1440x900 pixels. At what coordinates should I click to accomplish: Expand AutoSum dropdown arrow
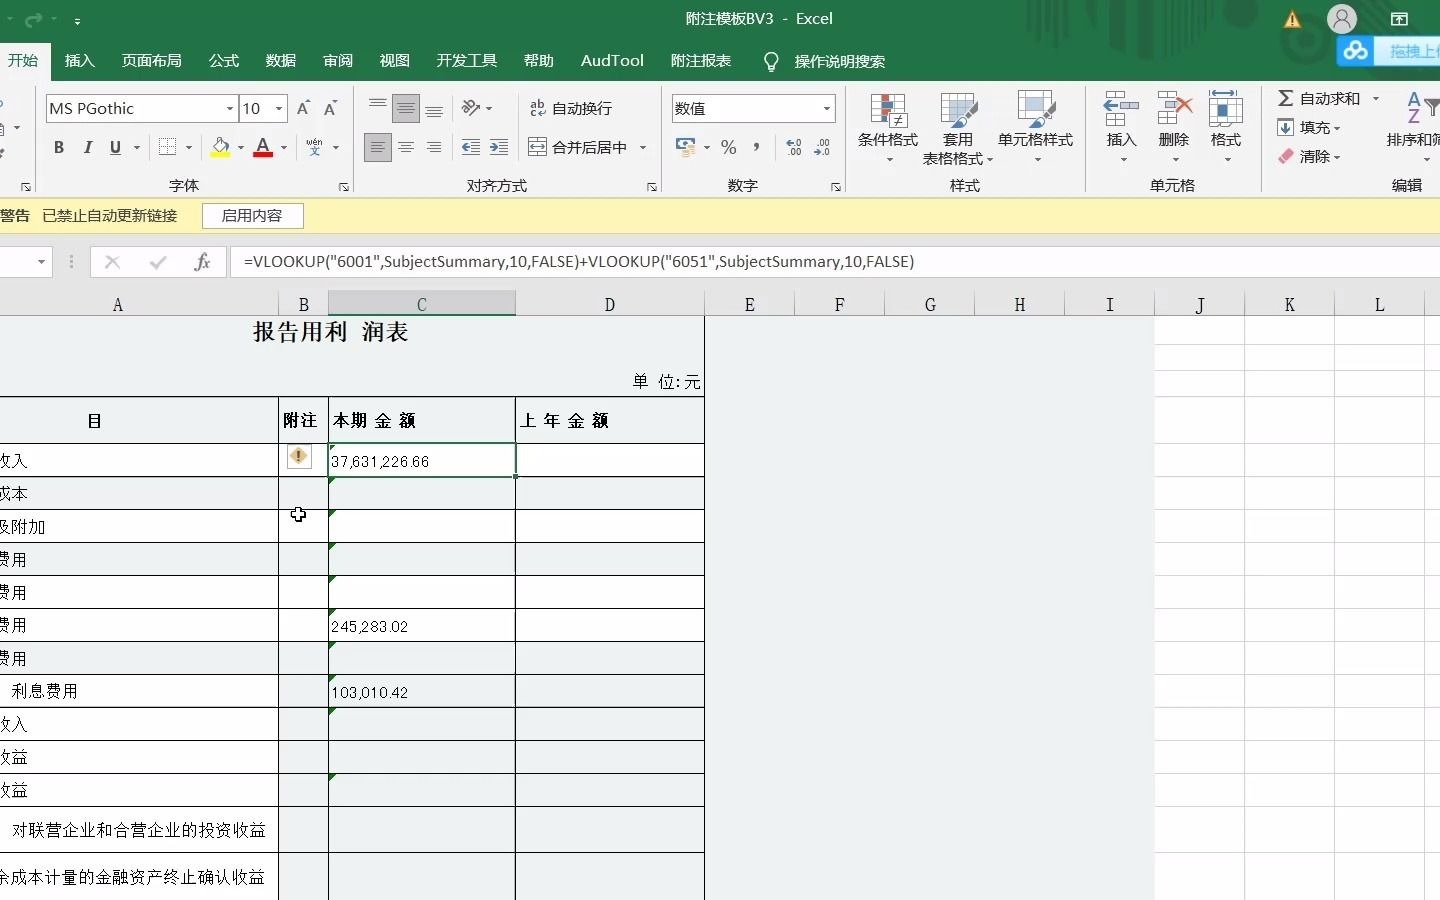click(x=1376, y=98)
